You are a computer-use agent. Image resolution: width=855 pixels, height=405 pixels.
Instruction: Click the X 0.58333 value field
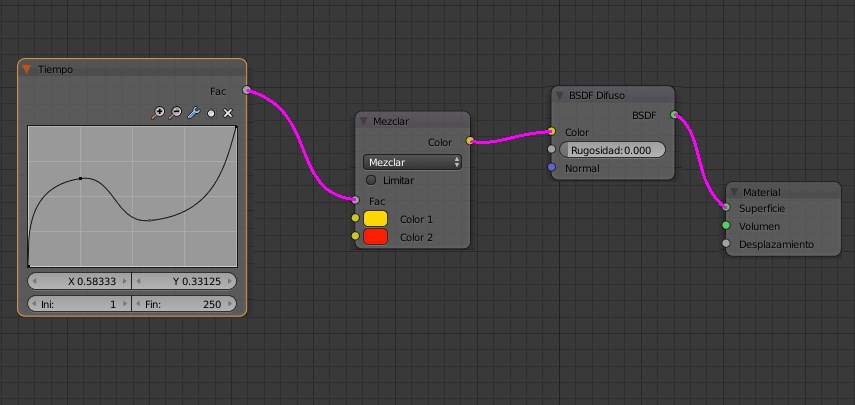pyautogui.click(x=80, y=281)
